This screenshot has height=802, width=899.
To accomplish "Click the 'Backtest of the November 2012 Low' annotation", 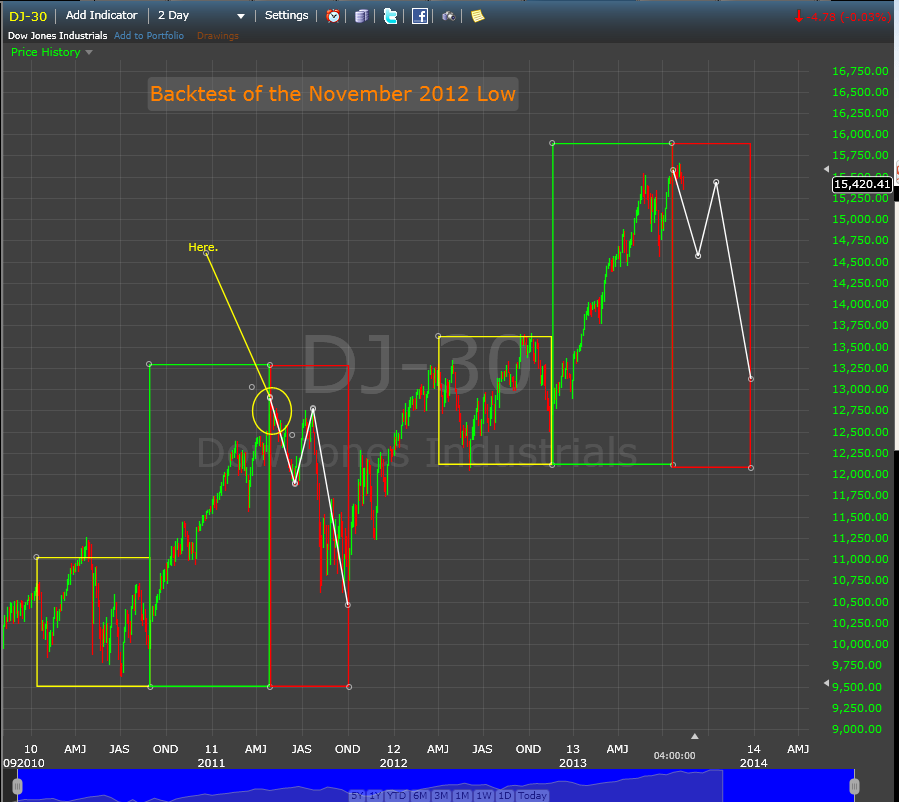I will coord(333,94).
